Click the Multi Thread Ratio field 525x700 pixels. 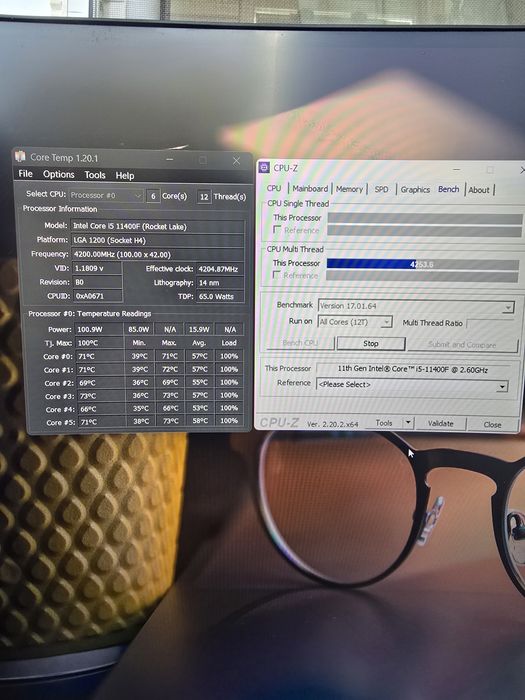tap(490, 323)
